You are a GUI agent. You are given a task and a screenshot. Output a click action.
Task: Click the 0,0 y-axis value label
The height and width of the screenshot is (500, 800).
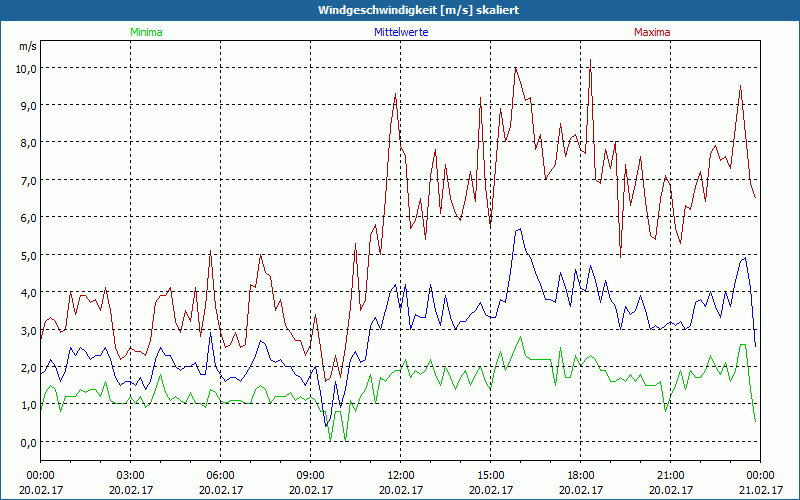[25, 442]
